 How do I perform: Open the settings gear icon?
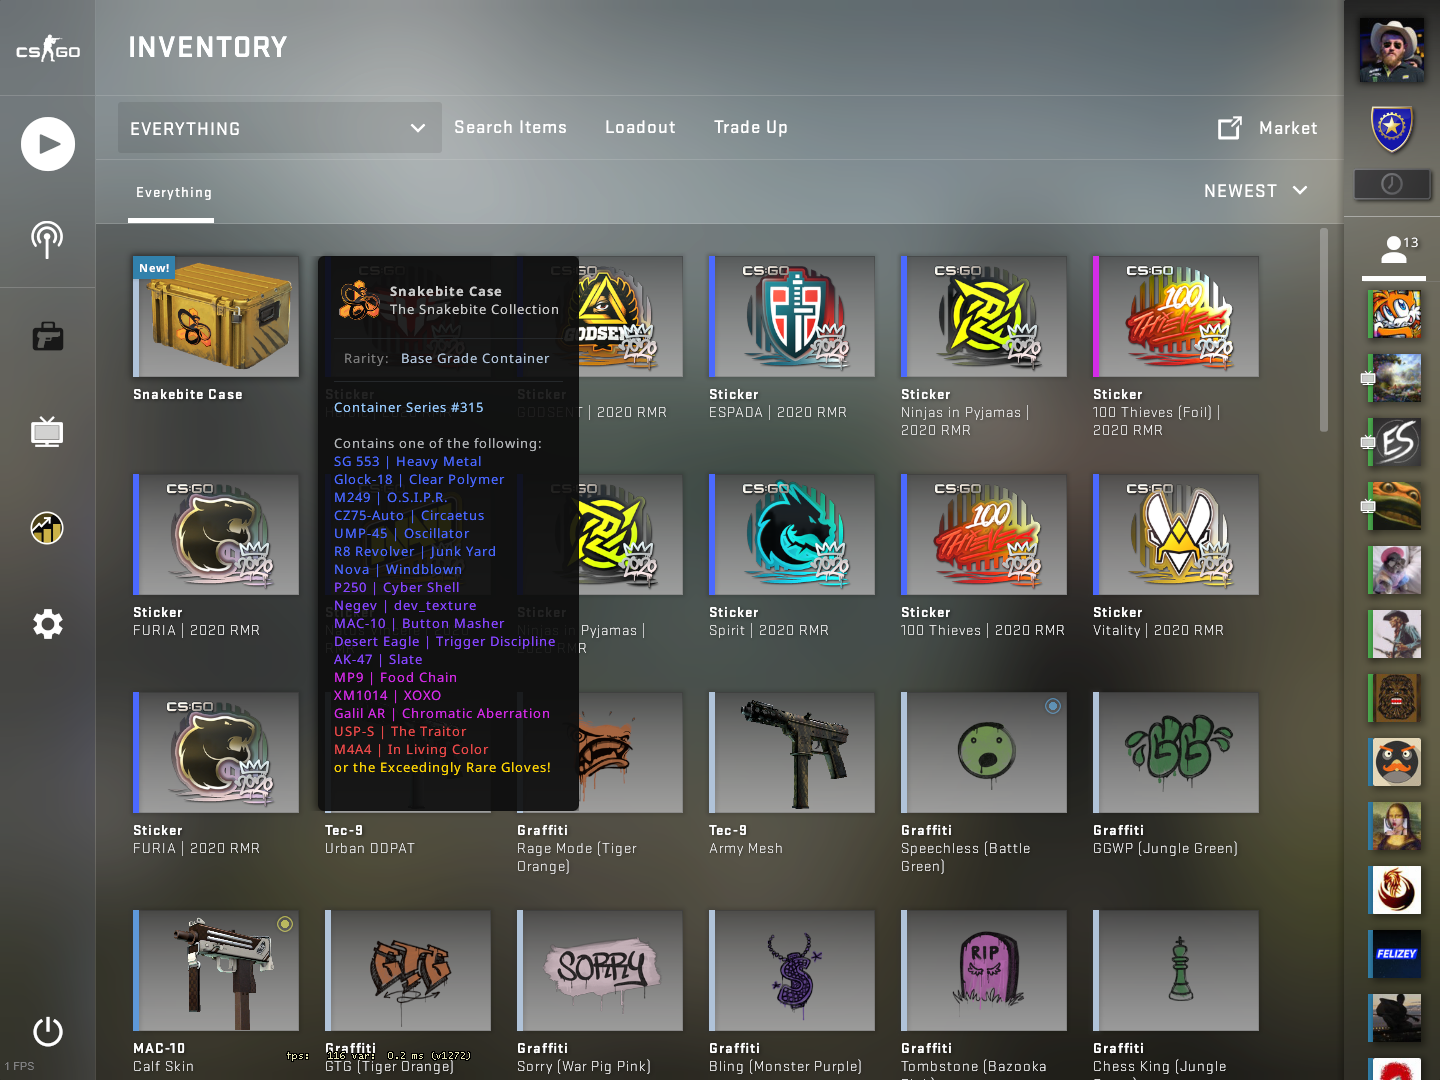tap(47, 624)
